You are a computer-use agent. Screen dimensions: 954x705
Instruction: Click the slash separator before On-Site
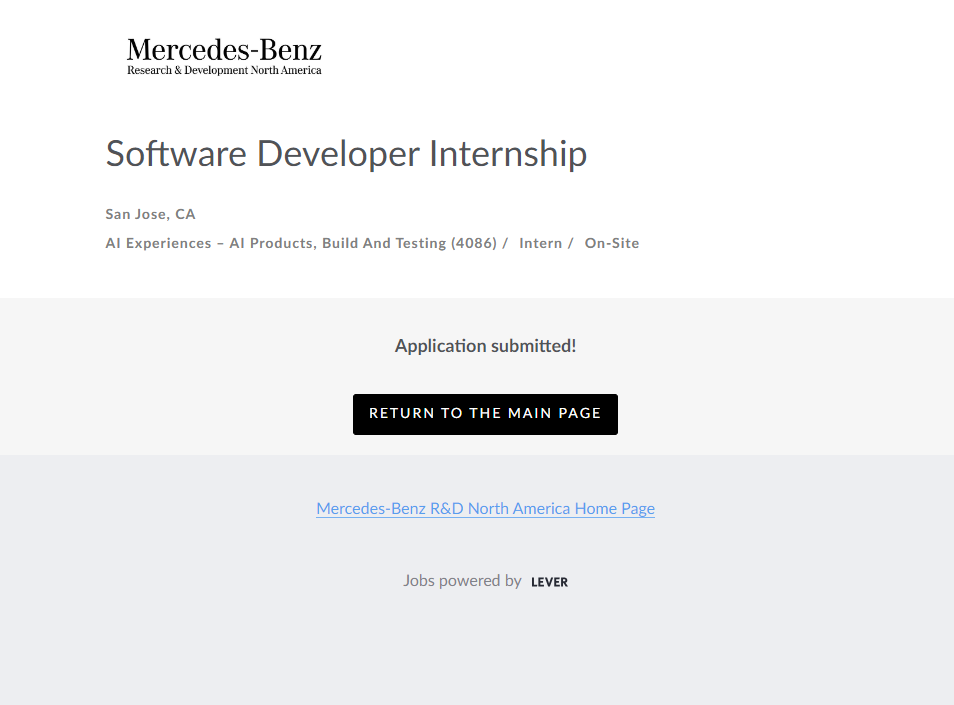tap(571, 243)
